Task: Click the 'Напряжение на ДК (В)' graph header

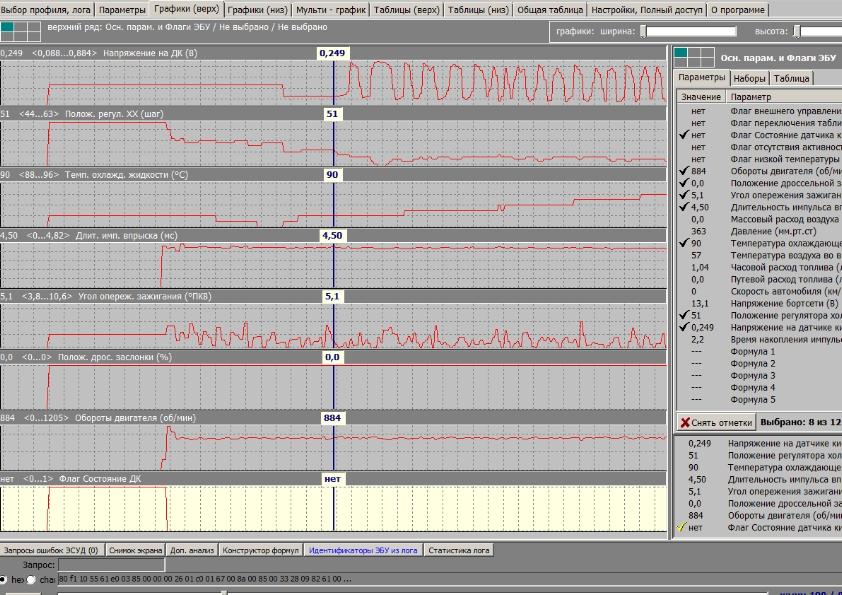Action: point(333,53)
